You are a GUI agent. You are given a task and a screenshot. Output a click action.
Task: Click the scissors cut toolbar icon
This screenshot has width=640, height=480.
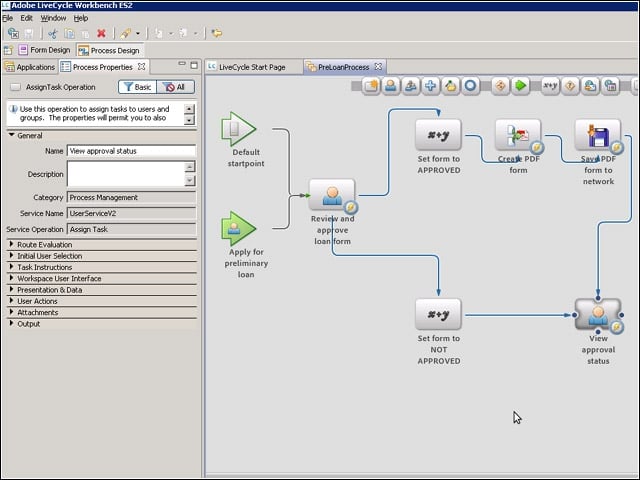tap(53, 33)
